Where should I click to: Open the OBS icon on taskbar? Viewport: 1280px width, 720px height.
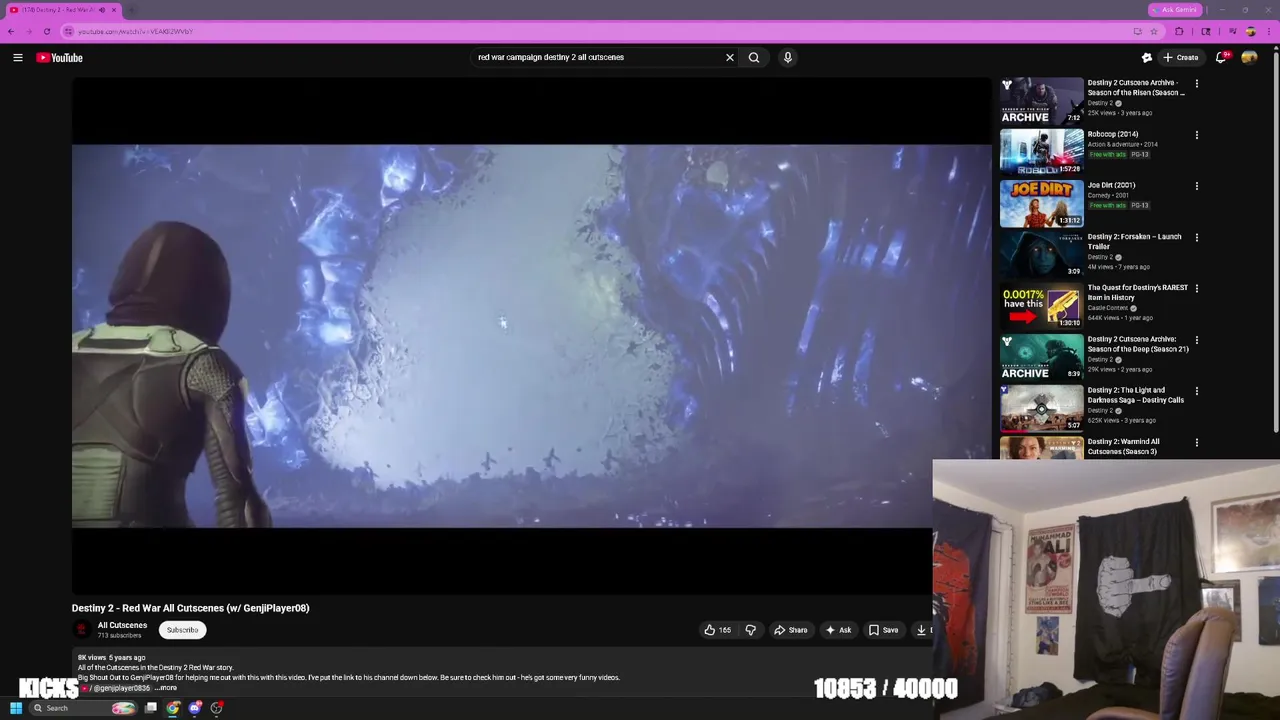pos(217,708)
